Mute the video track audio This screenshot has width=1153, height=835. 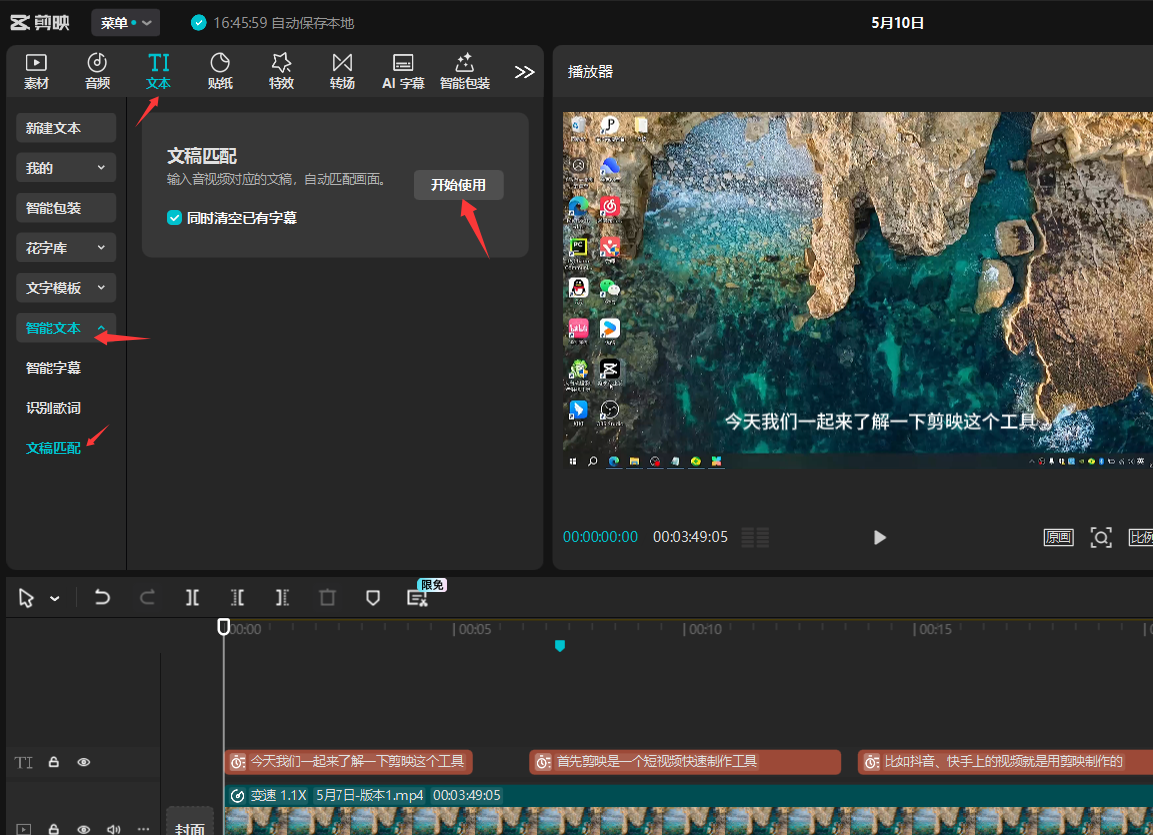click(113, 829)
